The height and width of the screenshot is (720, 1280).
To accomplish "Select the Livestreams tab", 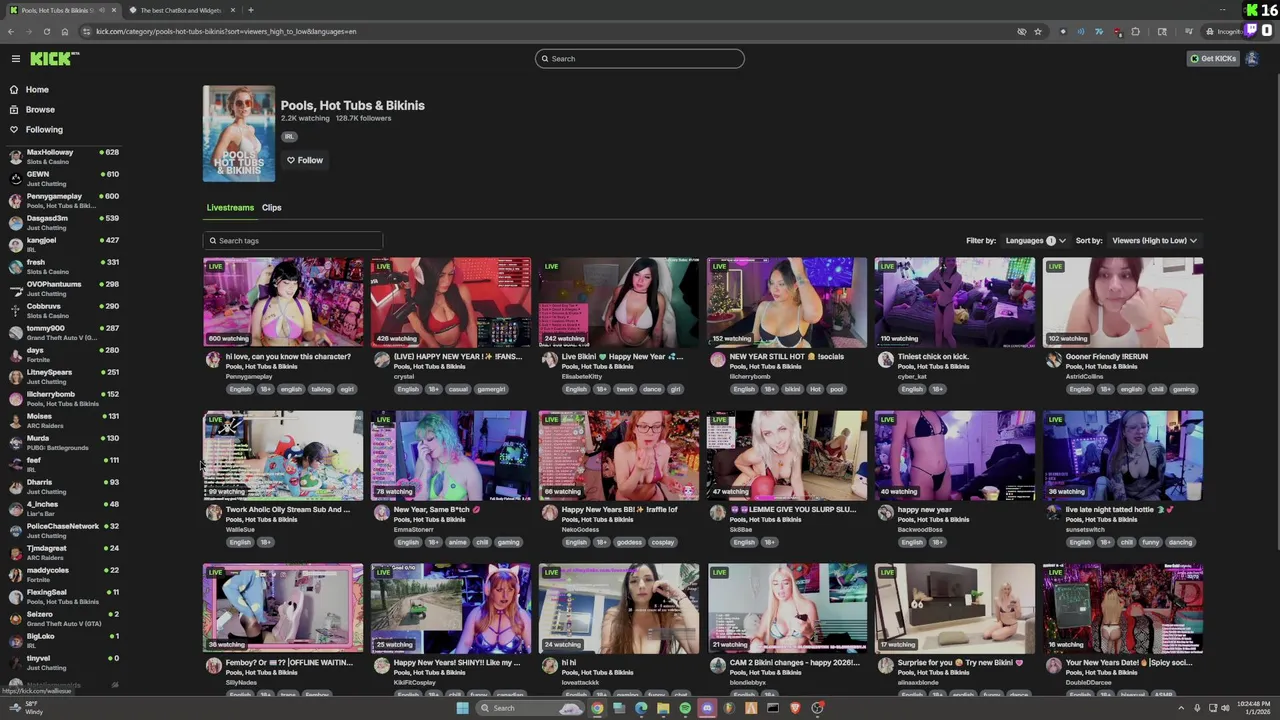I will (230, 208).
